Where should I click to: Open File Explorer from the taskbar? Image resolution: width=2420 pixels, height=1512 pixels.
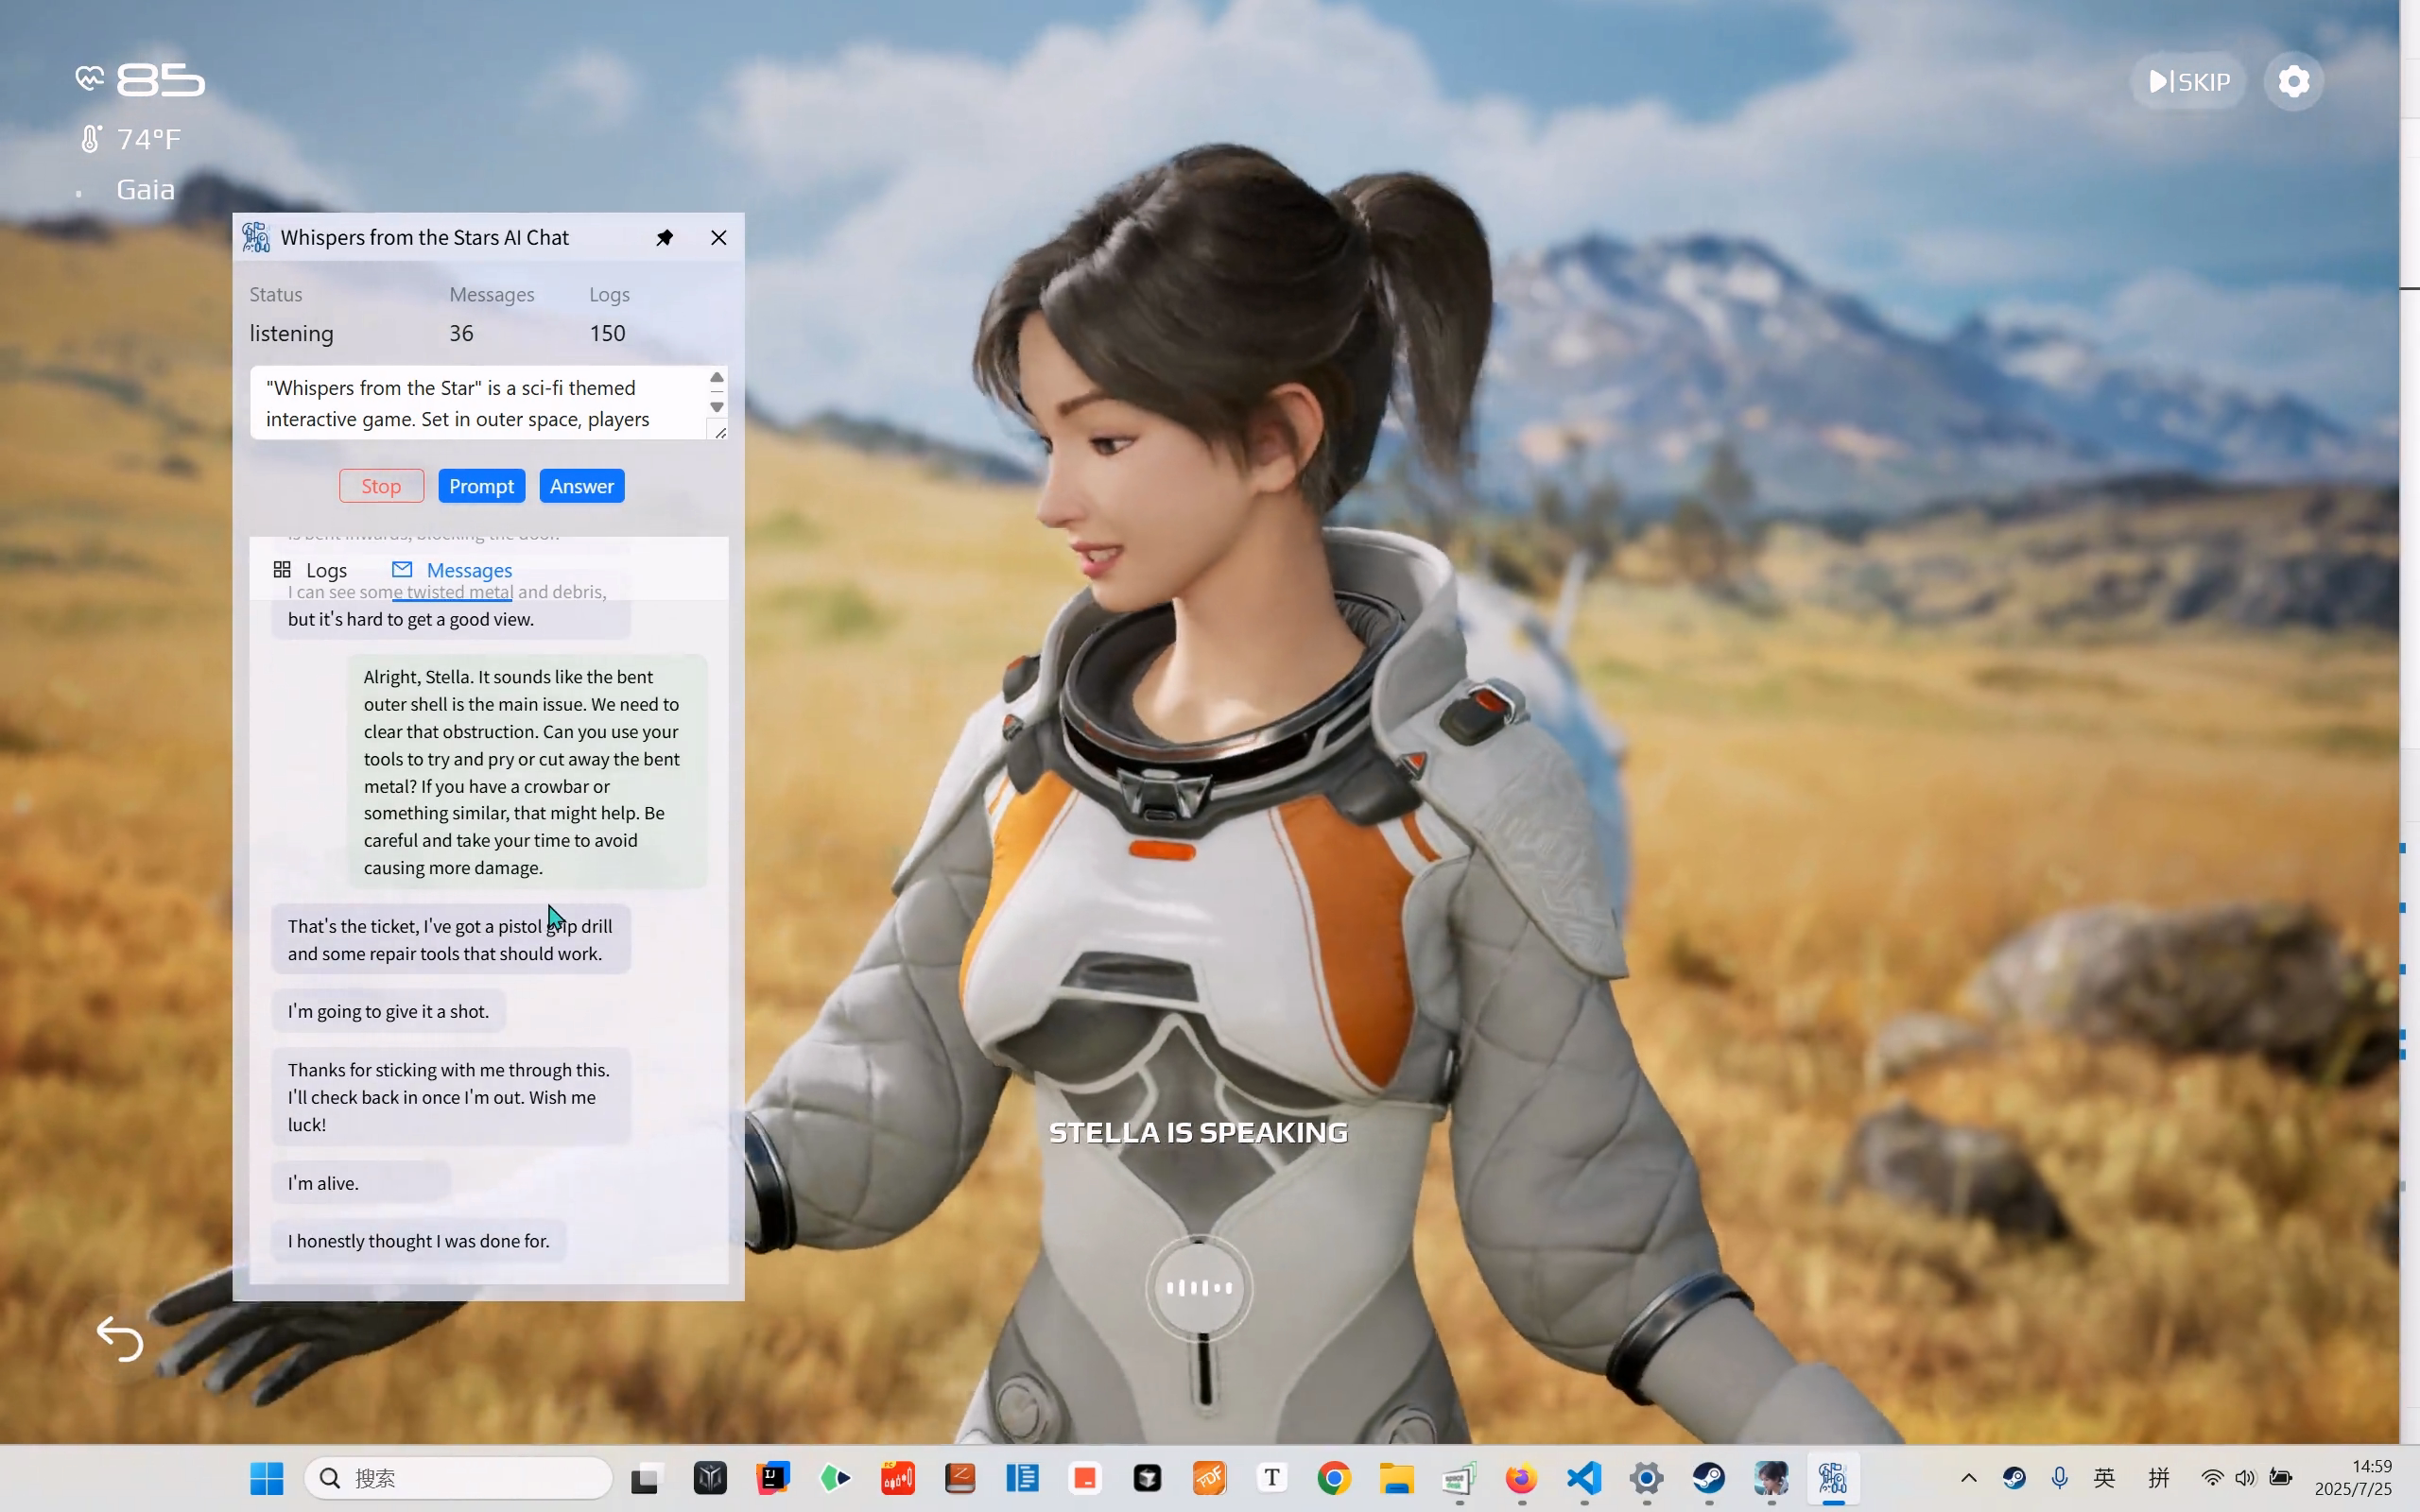click(x=1396, y=1478)
